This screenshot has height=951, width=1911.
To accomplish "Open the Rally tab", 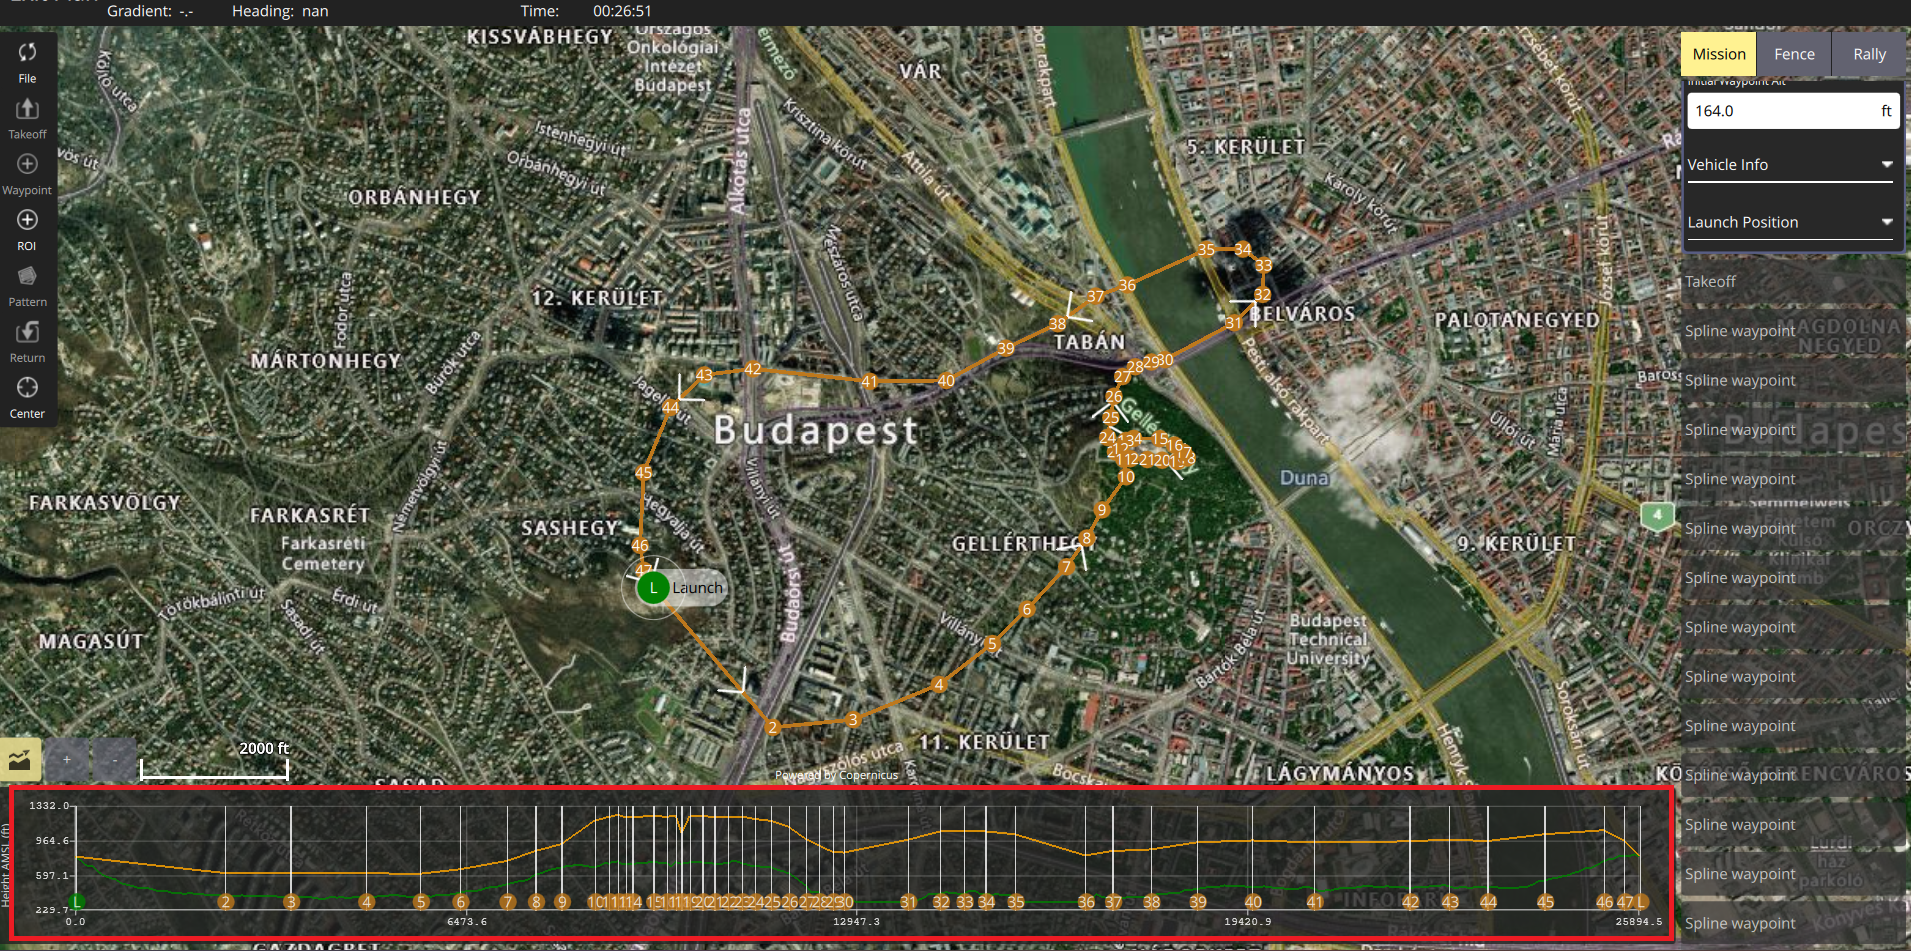I will 1869,54.
